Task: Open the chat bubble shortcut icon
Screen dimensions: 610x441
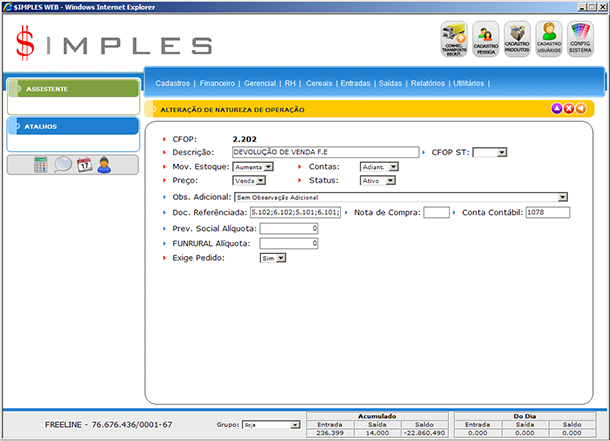Action: click(63, 165)
